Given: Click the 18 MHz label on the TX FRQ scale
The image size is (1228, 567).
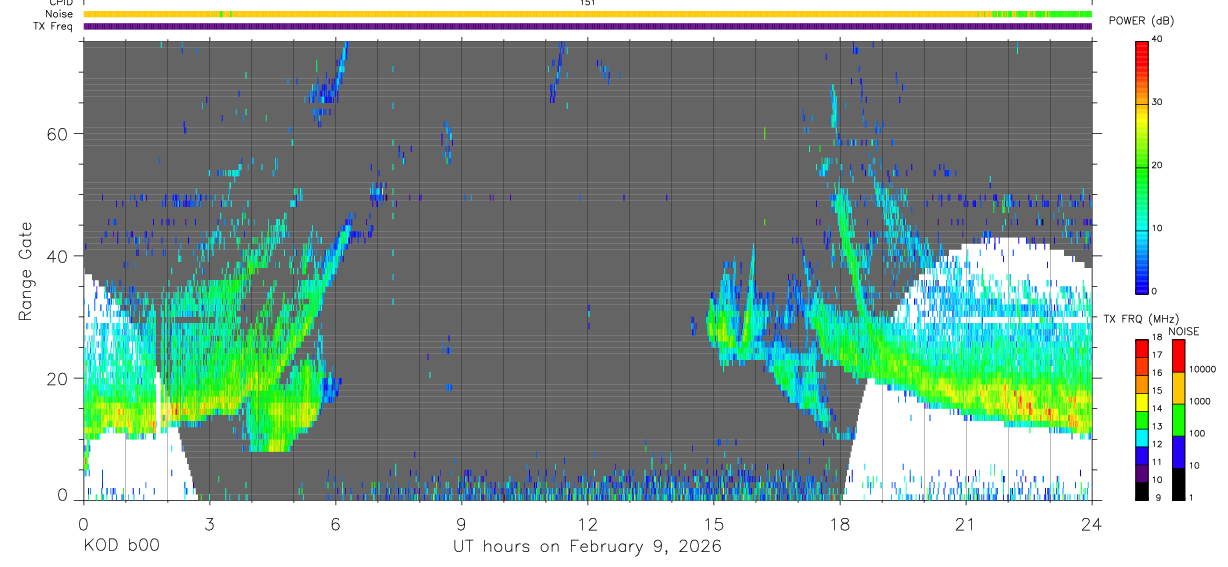Looking at the screenshot, I should point(1158,339).
